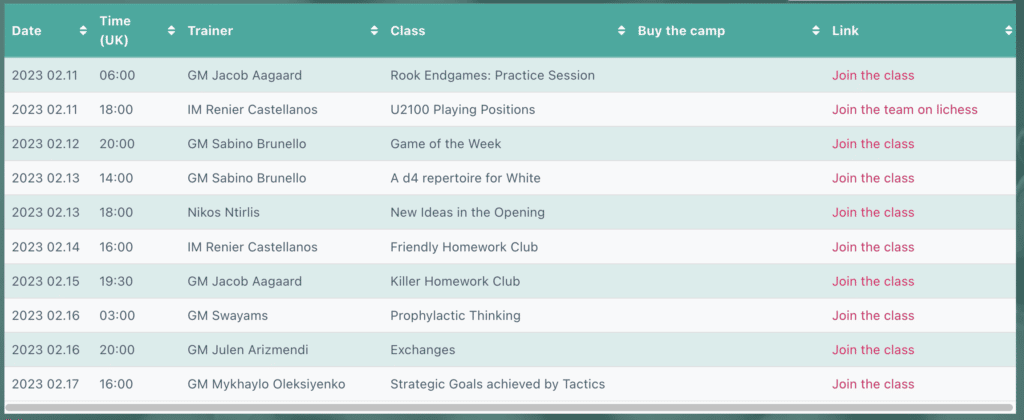Join New Ideas in the Opening class
Screen dimensions: 1024x420
pyautogui.click(x=873, y=212)
